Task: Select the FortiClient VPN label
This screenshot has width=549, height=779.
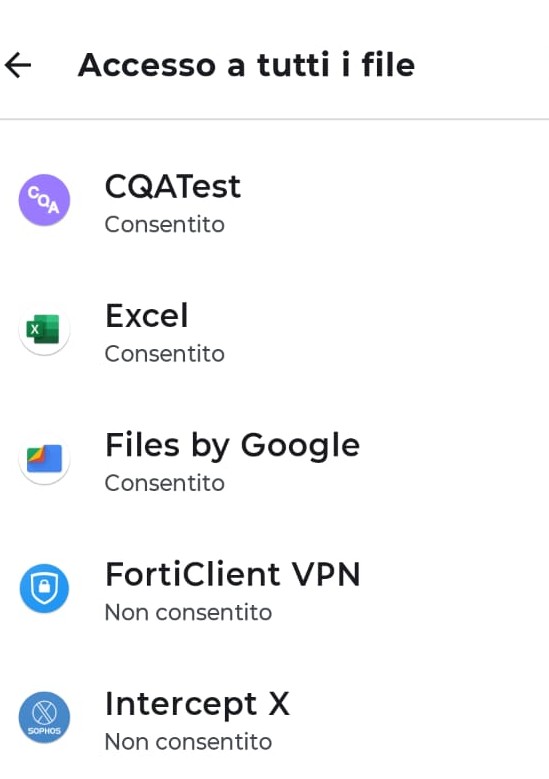Action: [232, 574]
